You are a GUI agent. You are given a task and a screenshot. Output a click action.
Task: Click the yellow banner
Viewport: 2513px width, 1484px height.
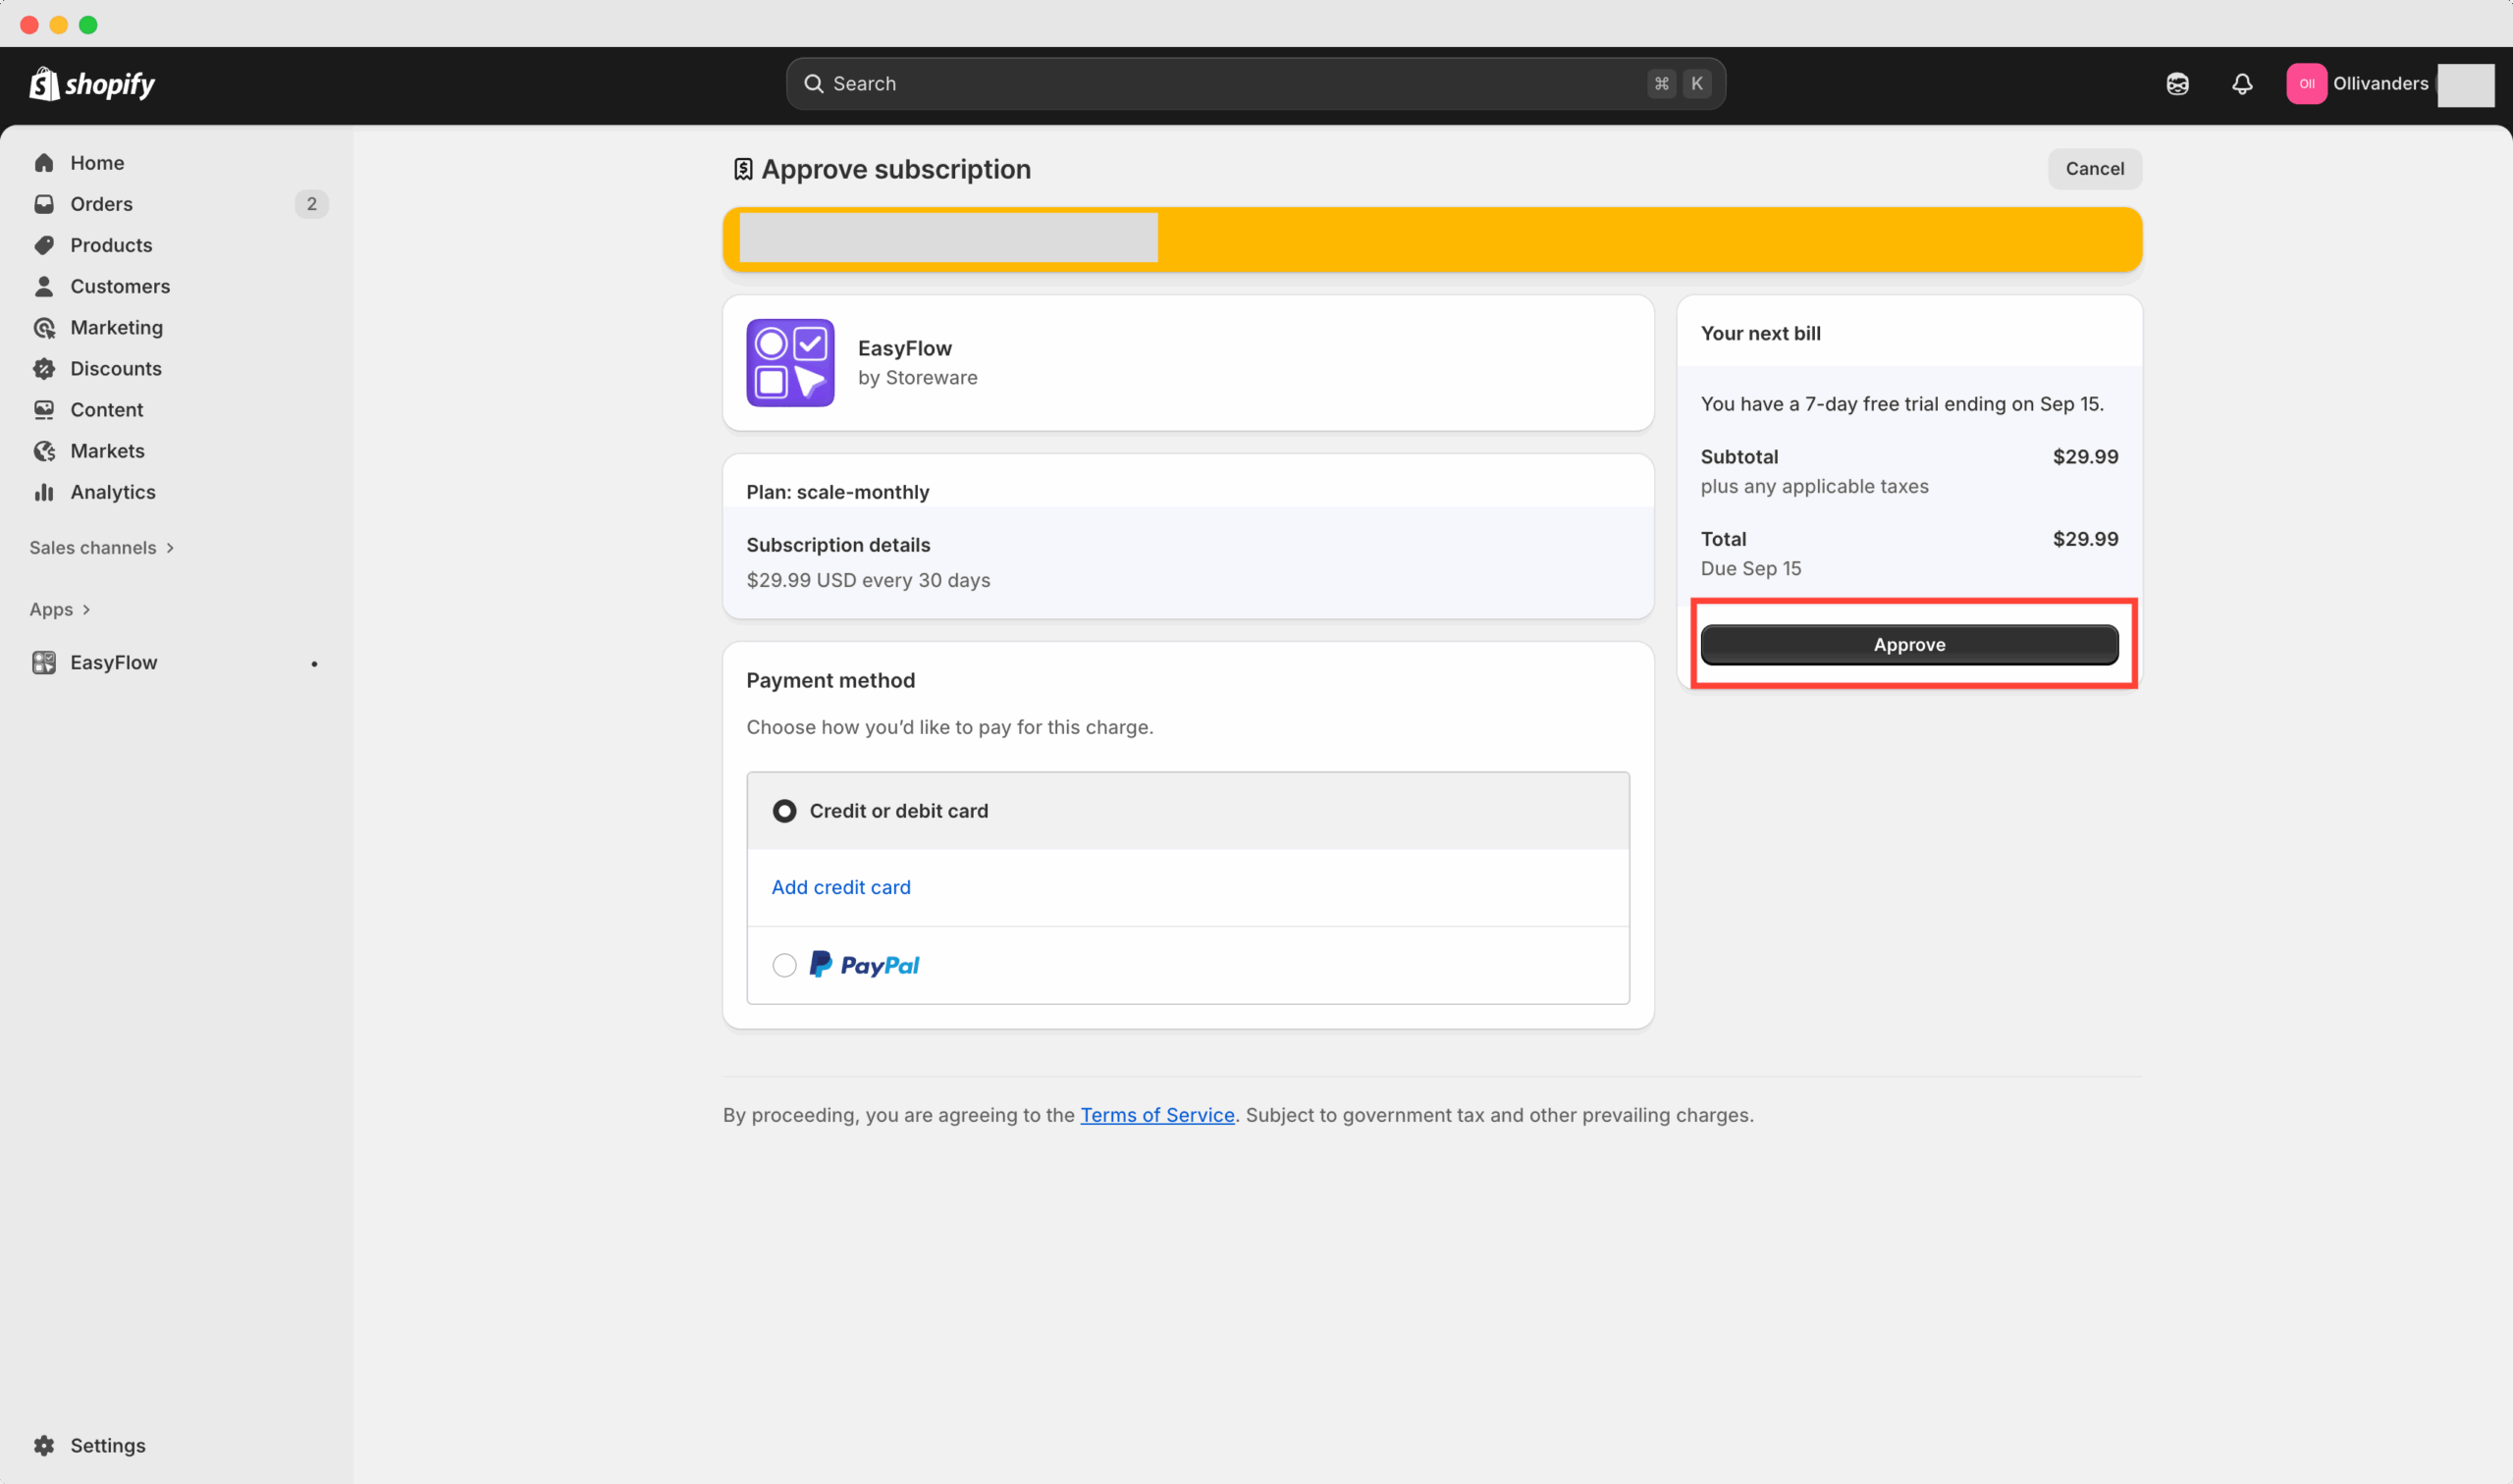[x=1432, y=240]
